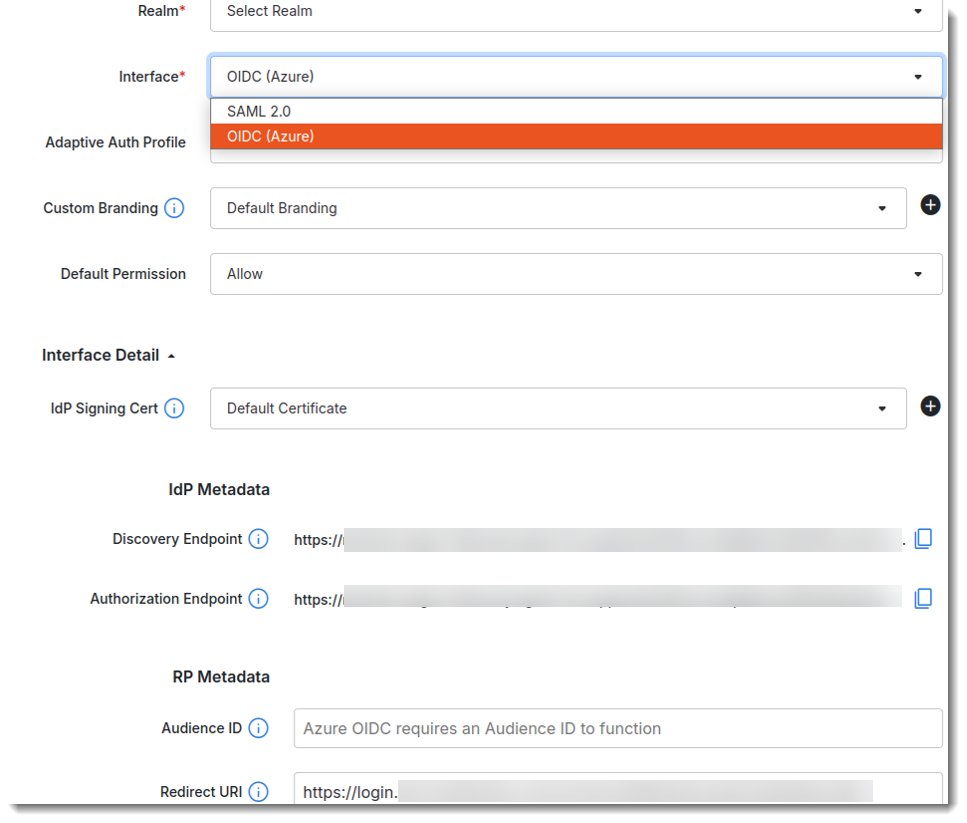Add a new Custom Branding entry

(930, 205)
